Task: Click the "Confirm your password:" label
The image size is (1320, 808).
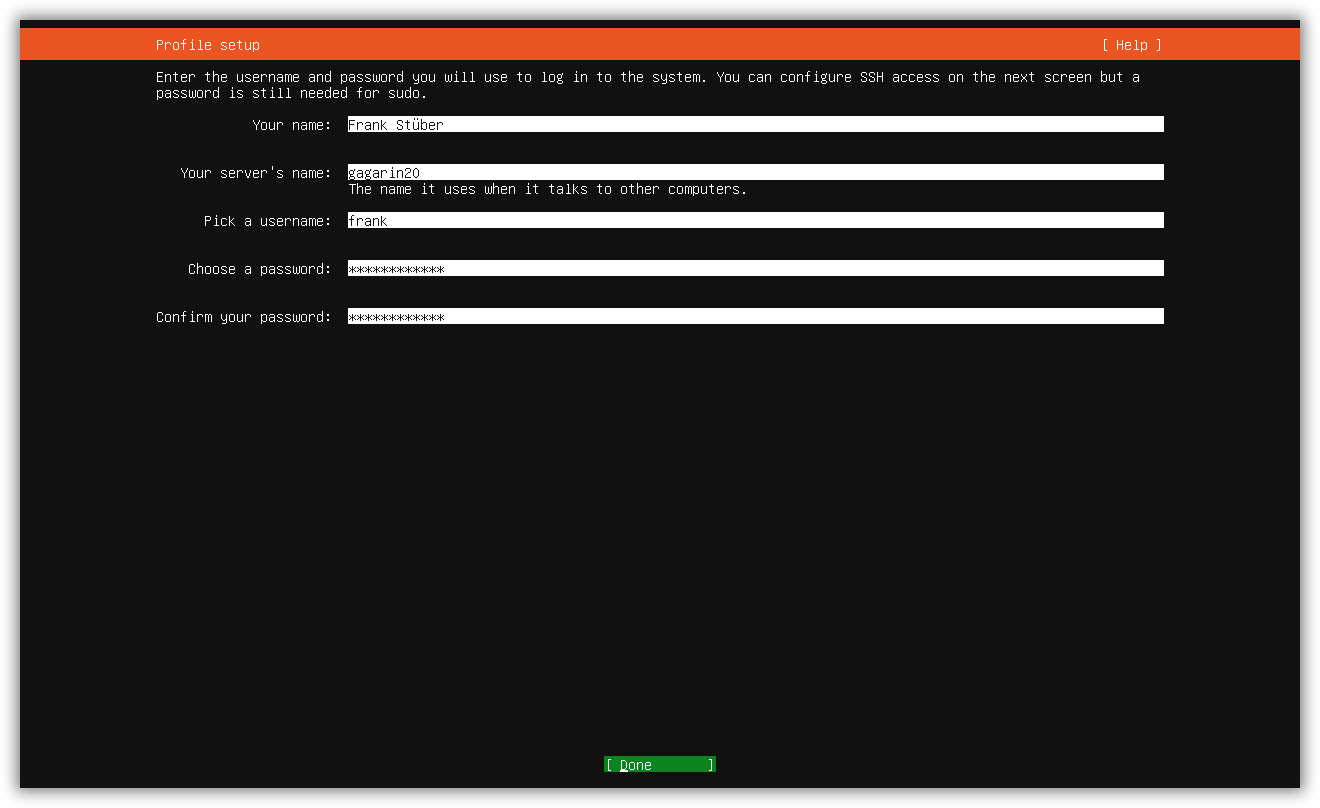Action: click(244, 317)
